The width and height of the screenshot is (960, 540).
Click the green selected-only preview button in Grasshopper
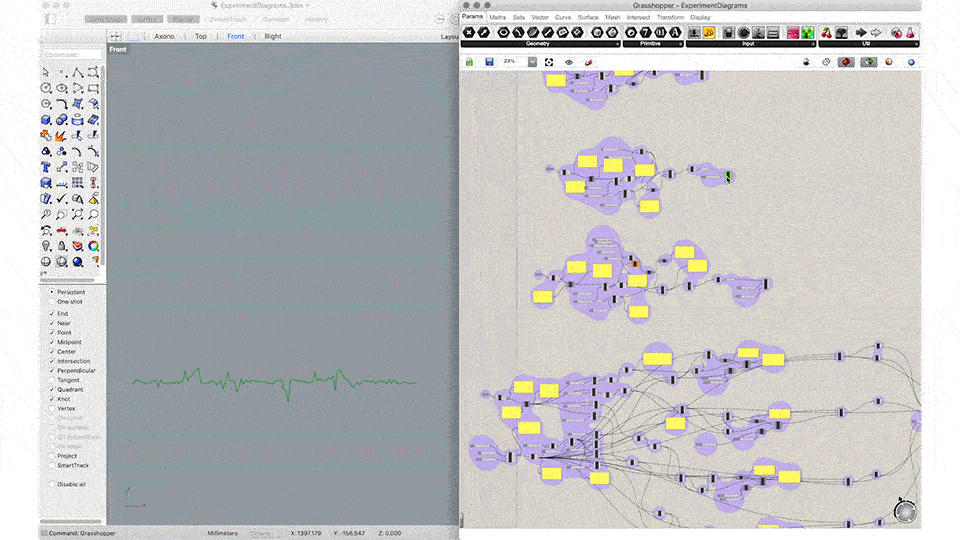pos(869,62)
